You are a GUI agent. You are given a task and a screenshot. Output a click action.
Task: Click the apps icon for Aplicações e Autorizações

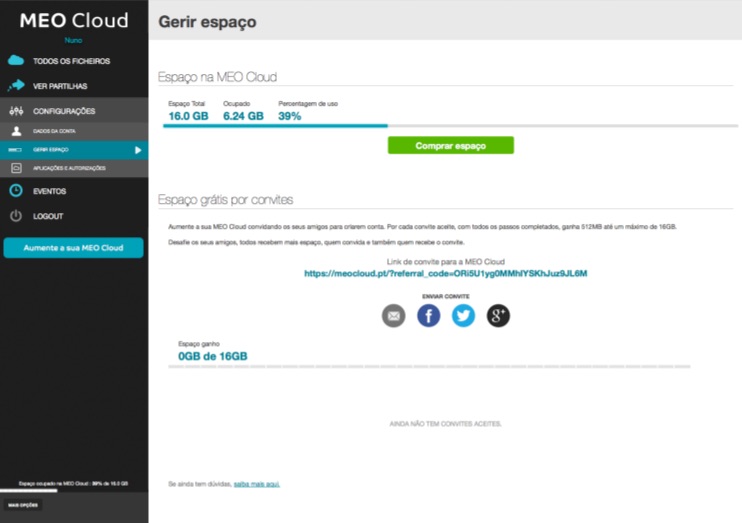pyautogui.click(x=16, y=168)
